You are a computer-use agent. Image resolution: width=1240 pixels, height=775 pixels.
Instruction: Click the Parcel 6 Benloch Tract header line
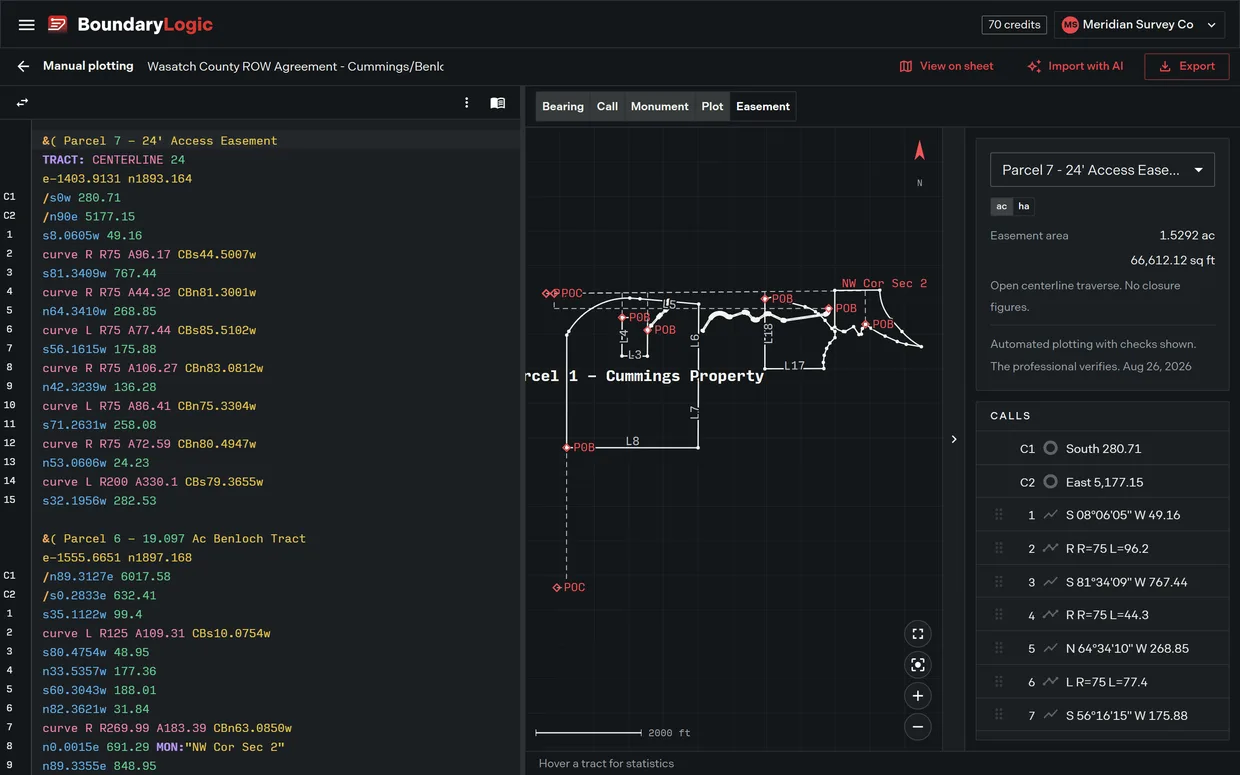point(174,538)
